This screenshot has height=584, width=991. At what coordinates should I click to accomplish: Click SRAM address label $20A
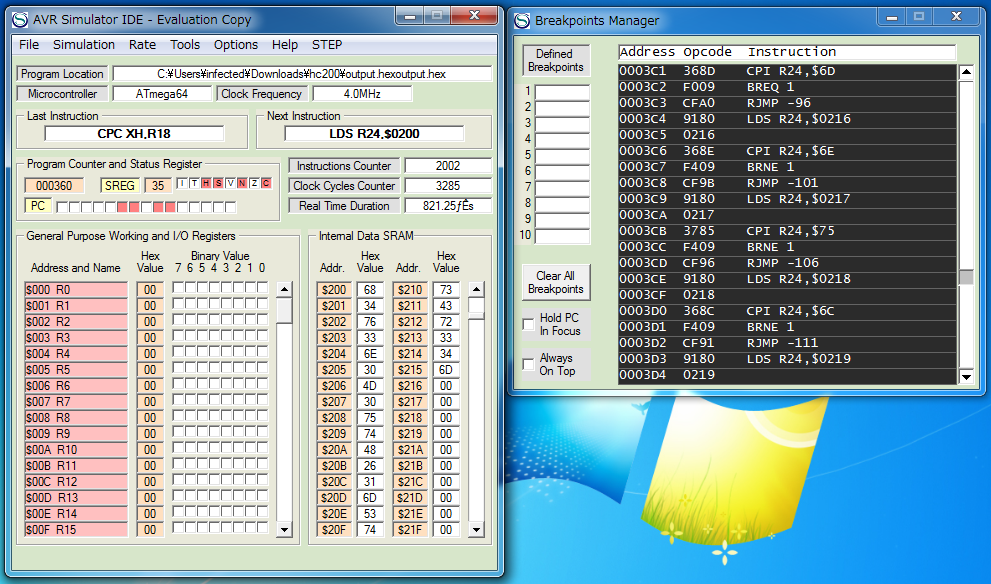(334, 449)
